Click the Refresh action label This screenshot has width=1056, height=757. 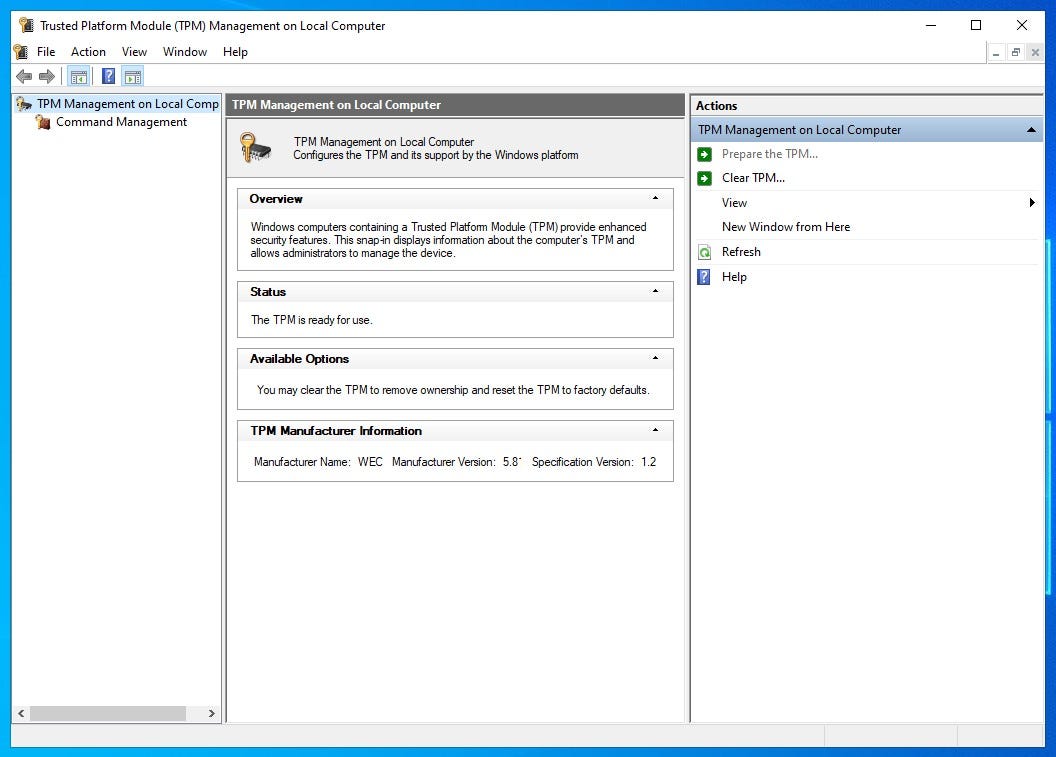point(741,252)
